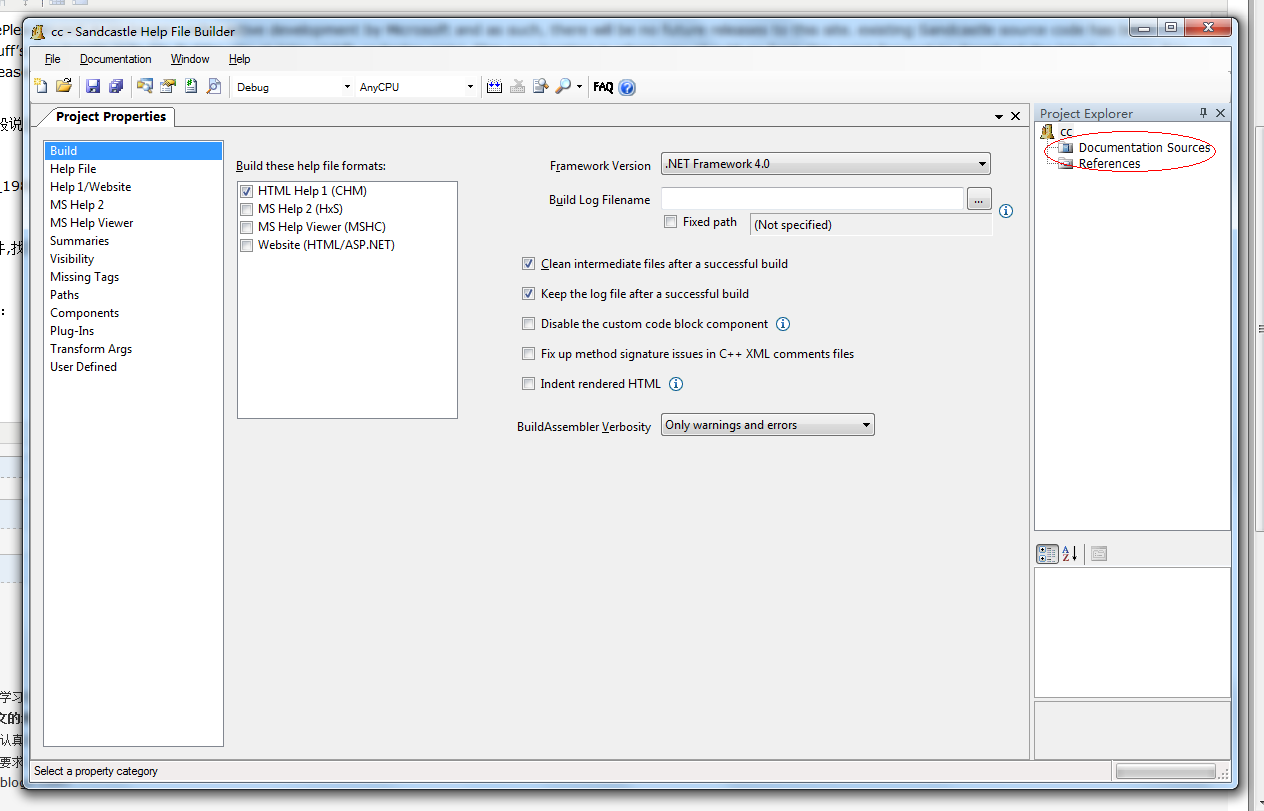
Task: Open the FAQ toolbar item
Action: (603, 87)
